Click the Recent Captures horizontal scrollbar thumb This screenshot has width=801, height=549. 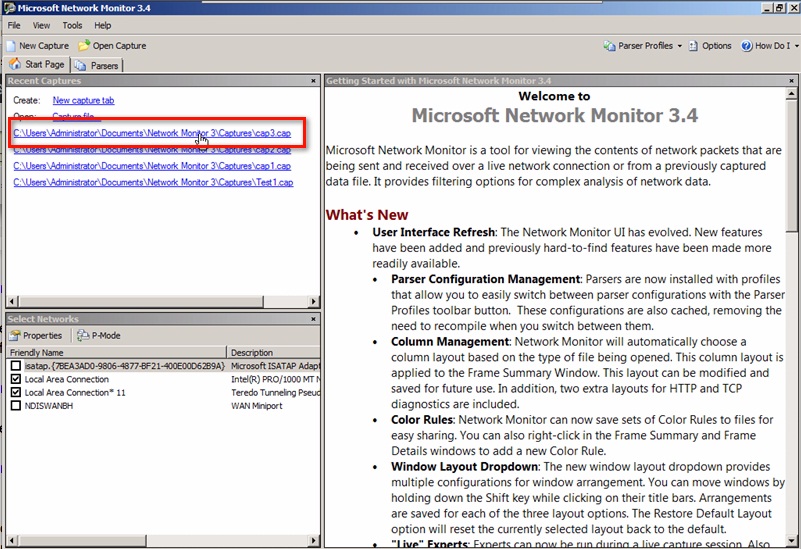tap(141, 301)
